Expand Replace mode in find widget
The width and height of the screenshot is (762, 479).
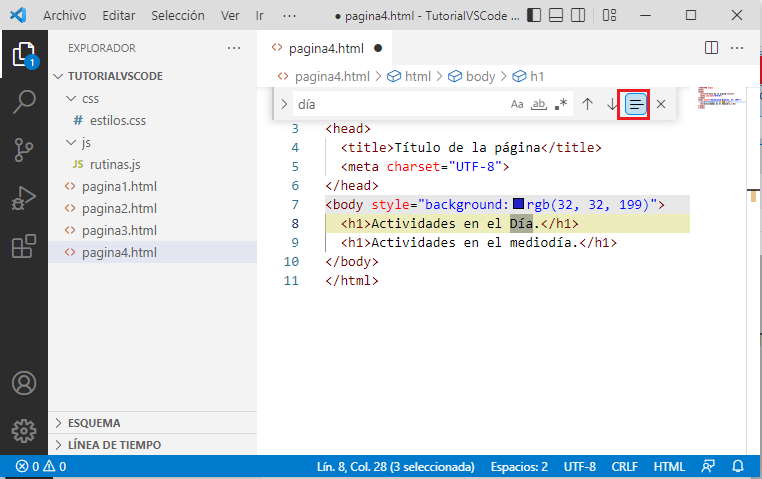[284, 104]
